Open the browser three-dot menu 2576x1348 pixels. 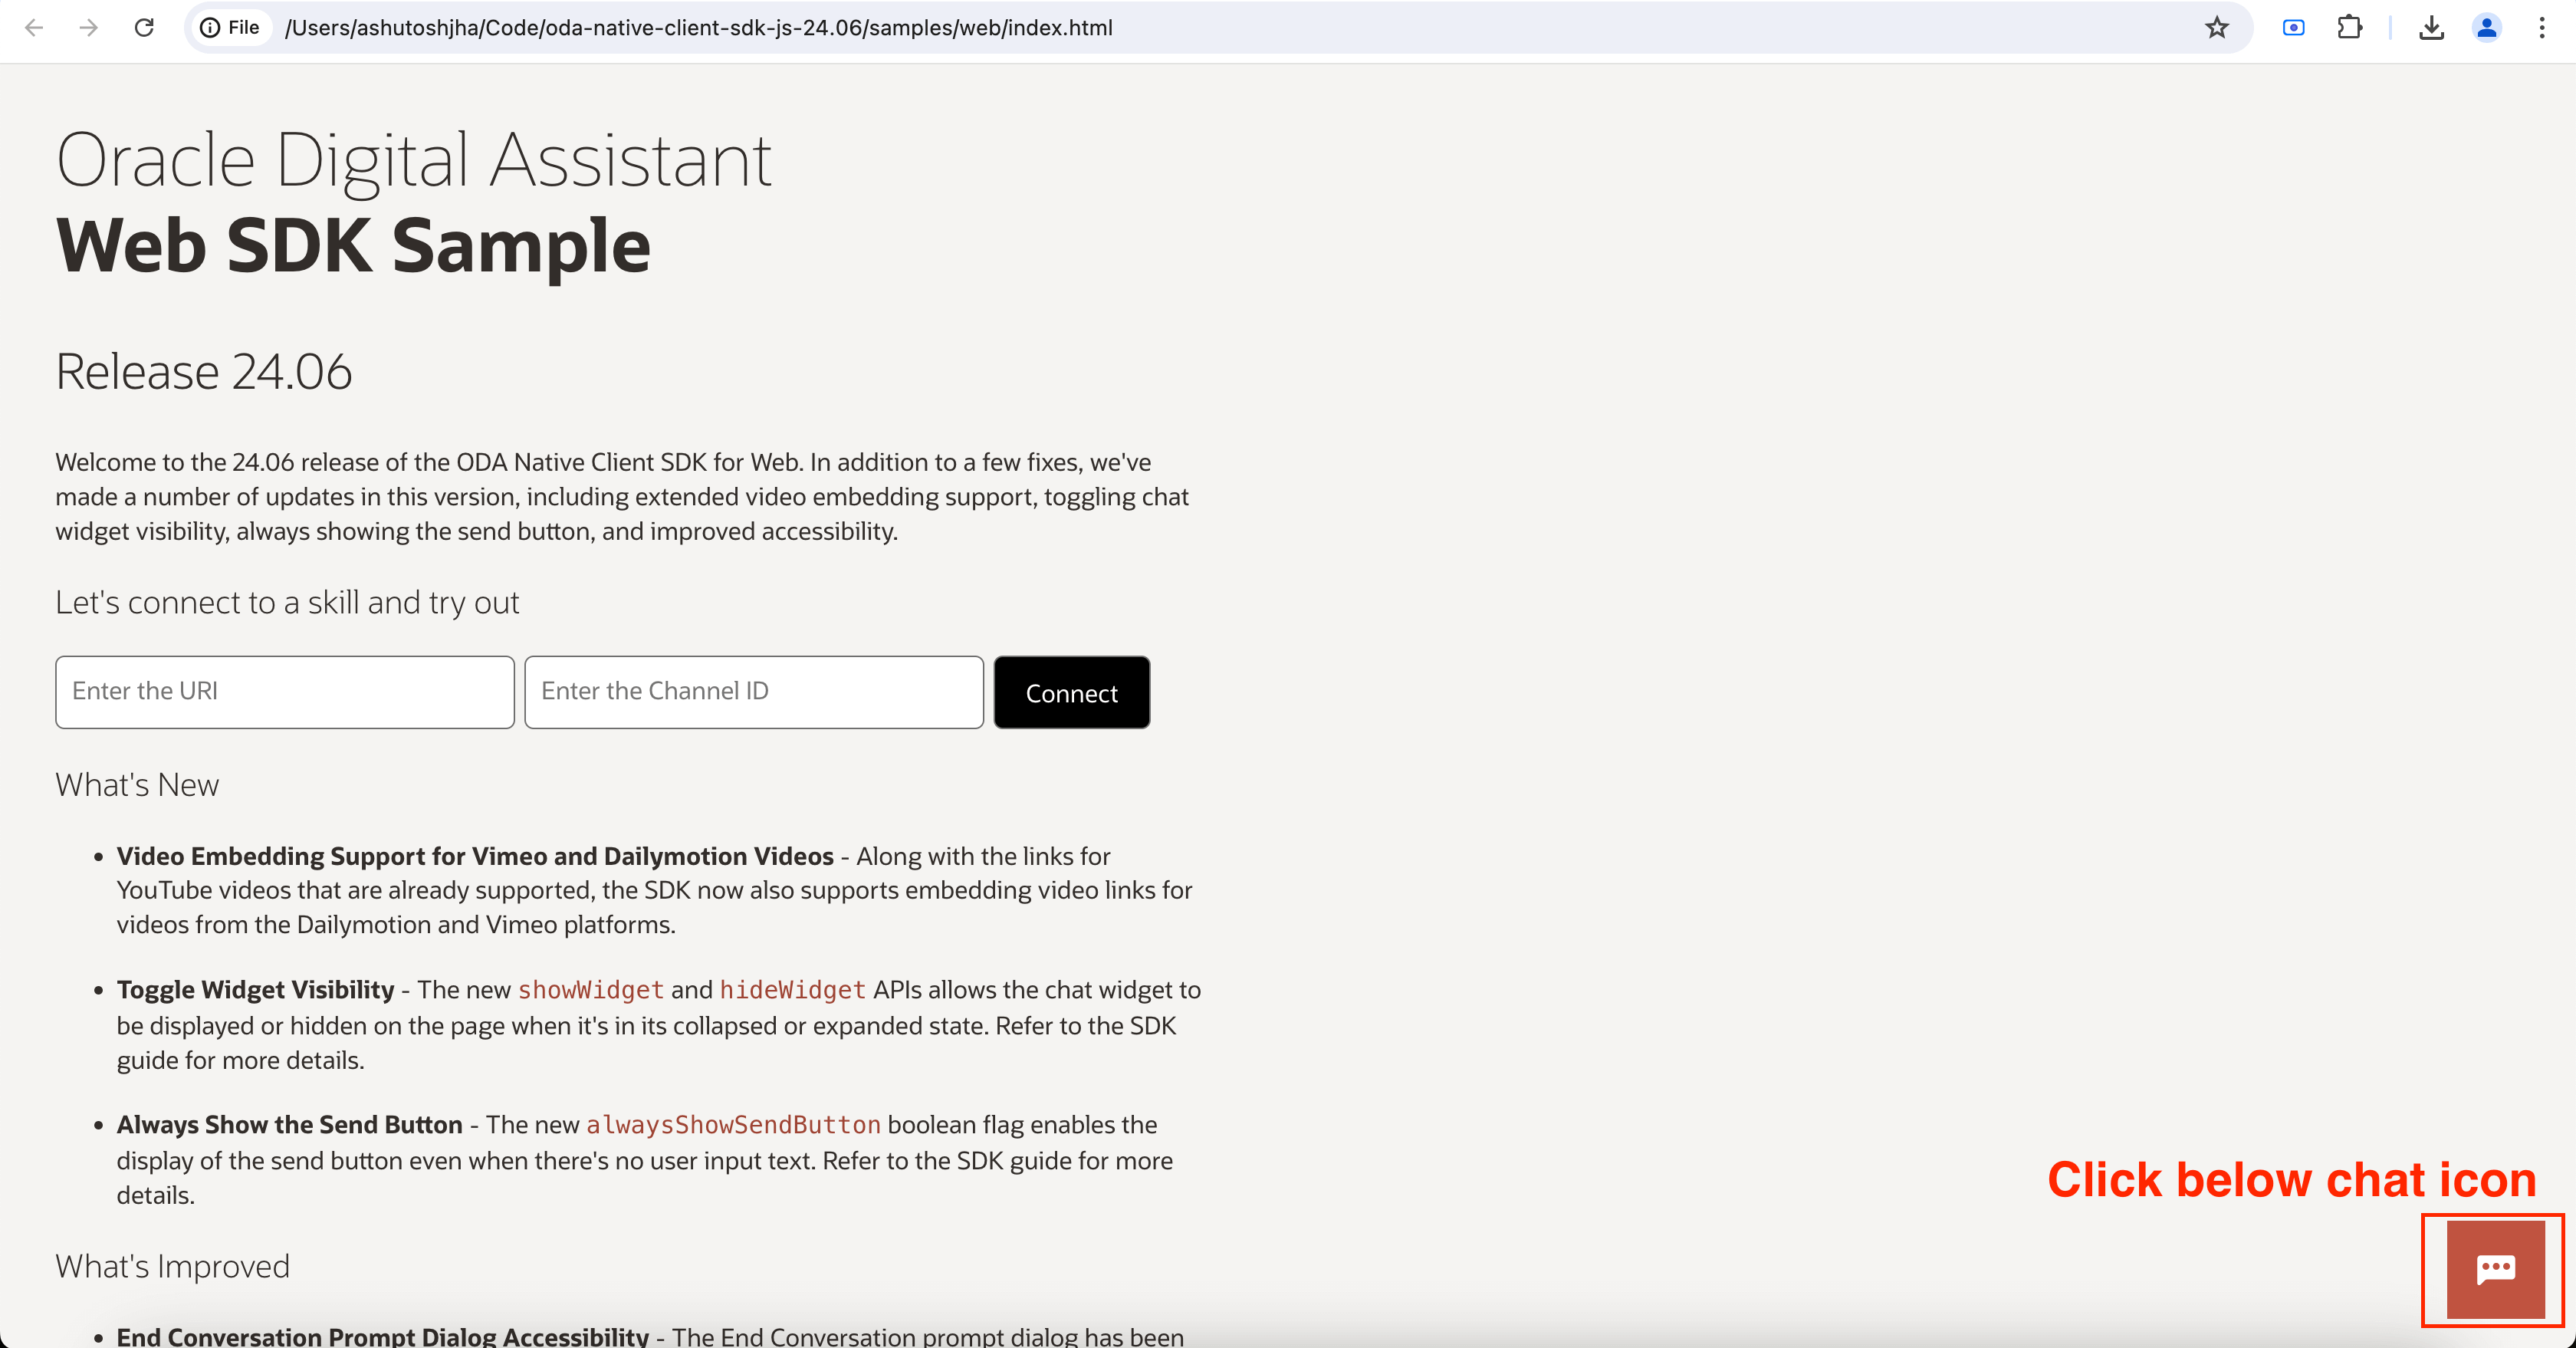point(2542,28)
